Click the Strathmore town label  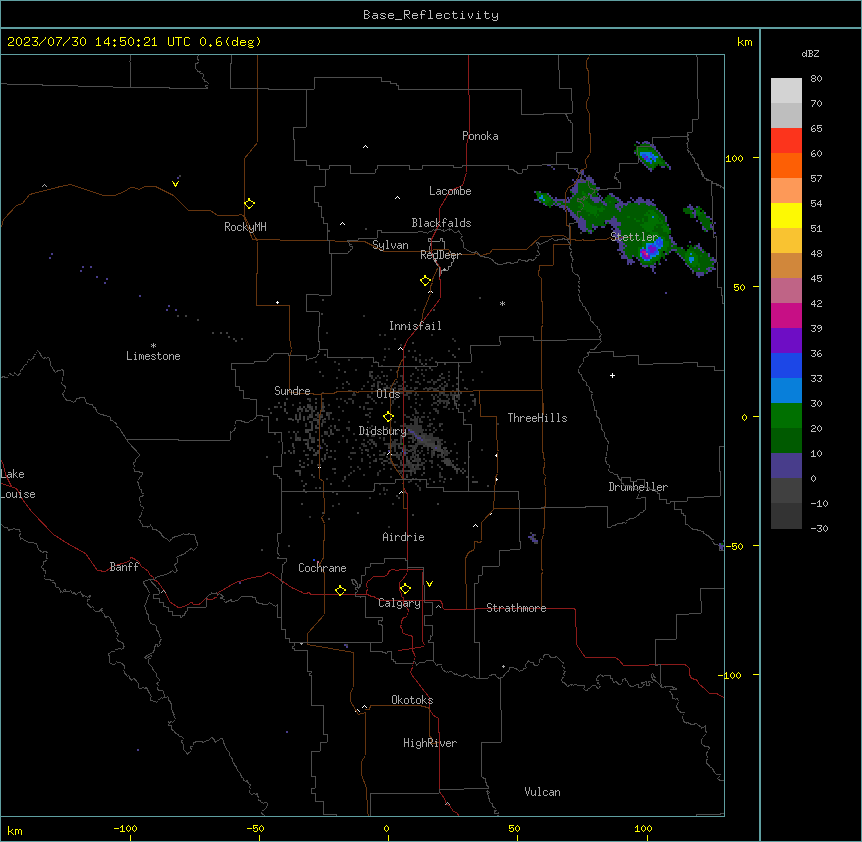(516, 608)
